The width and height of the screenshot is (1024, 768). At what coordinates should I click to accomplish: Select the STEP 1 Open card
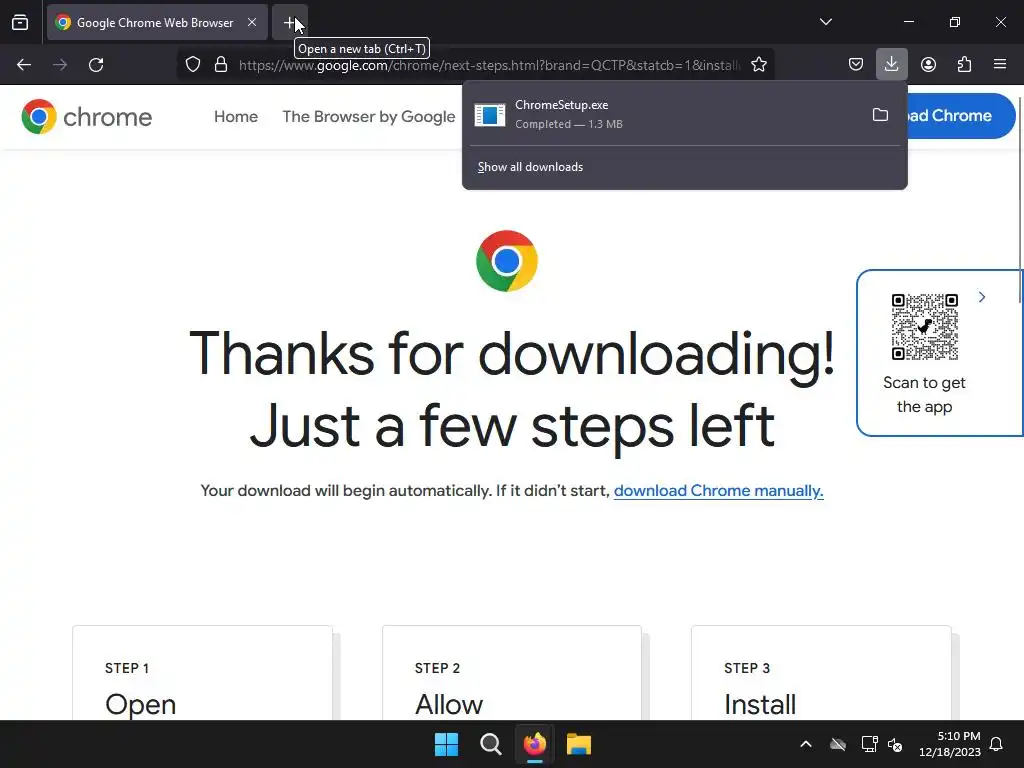tap(202, 673)
